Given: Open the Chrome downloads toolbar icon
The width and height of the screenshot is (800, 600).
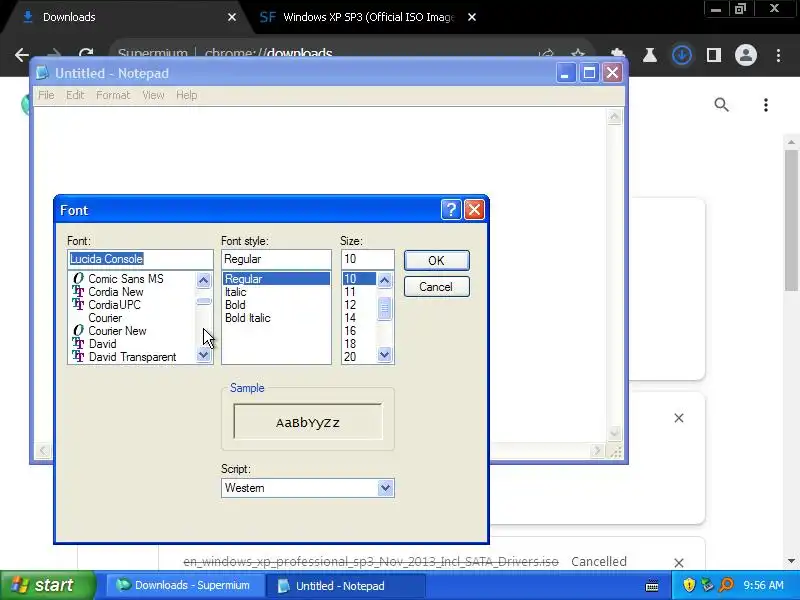Looking at the screenshot, I should pos(682,55).
